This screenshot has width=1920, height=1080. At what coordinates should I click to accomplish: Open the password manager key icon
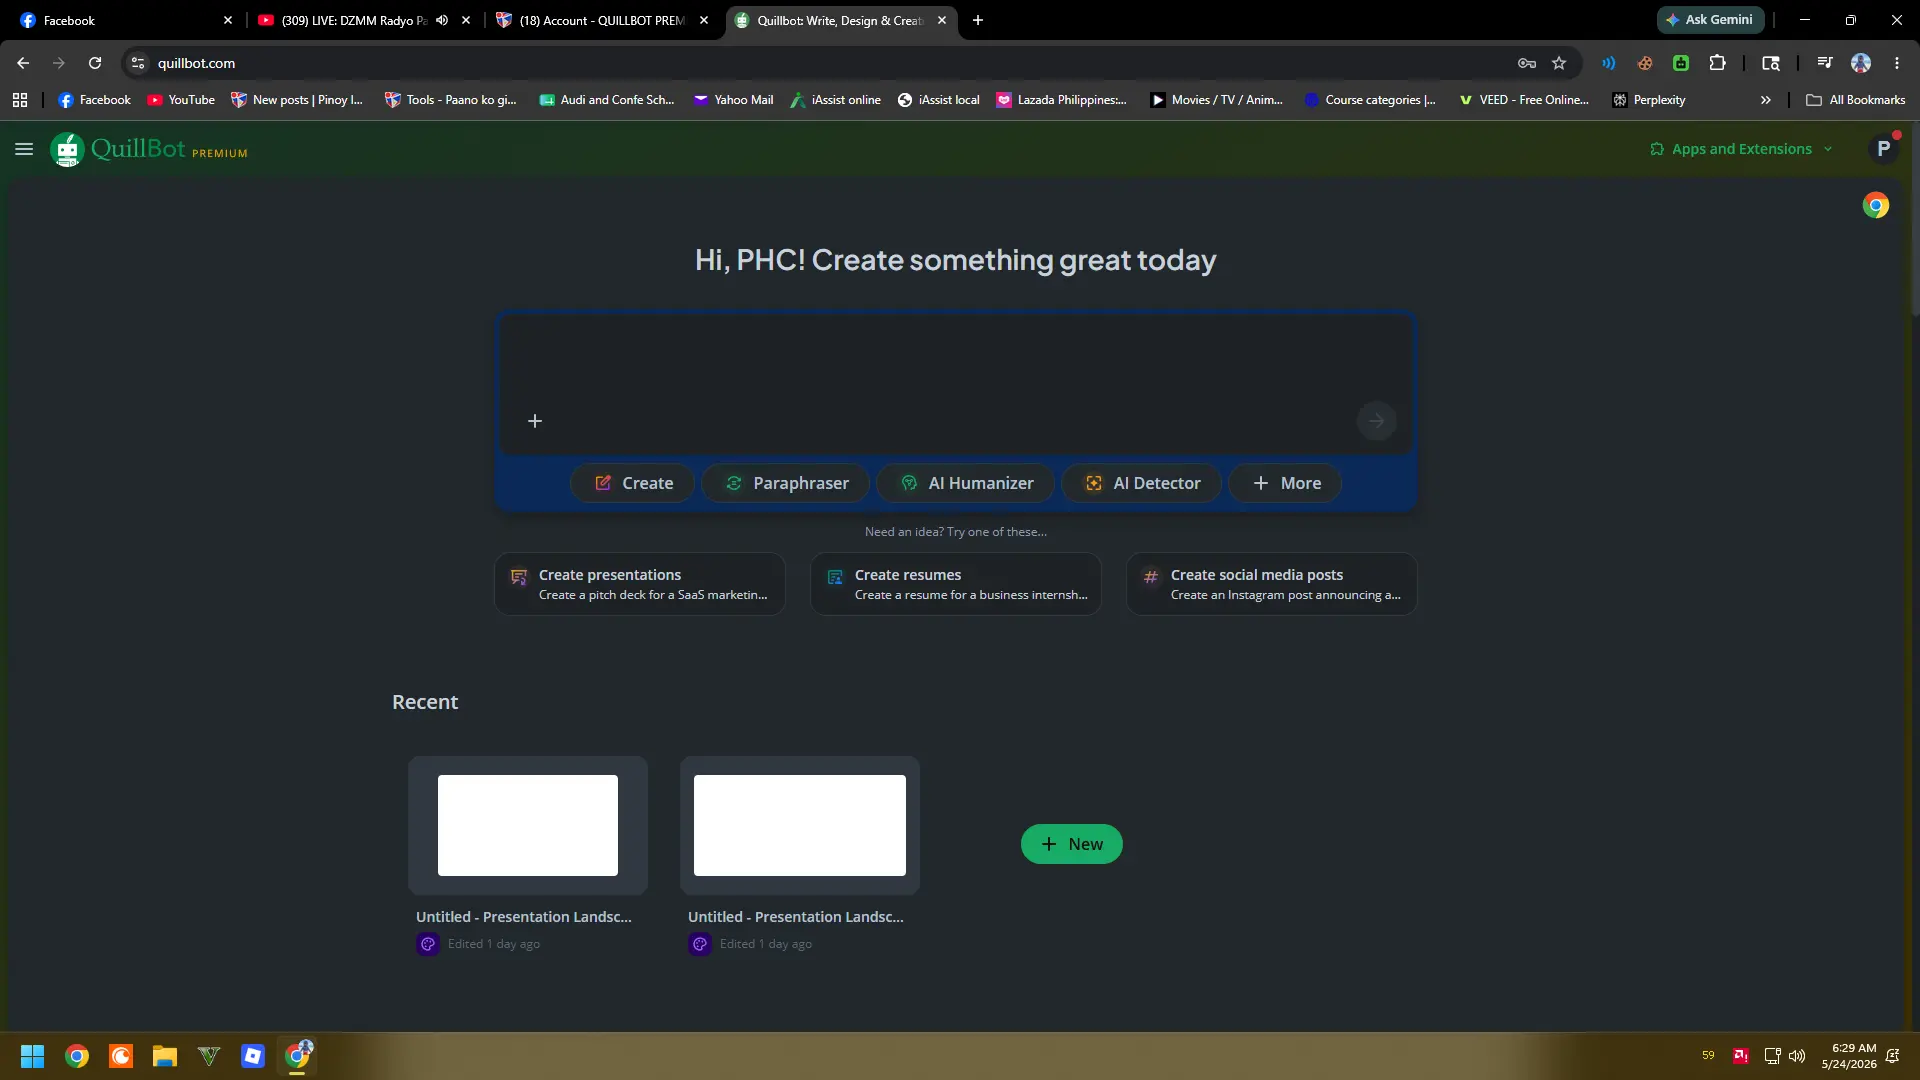click(x=1527, y=63)
